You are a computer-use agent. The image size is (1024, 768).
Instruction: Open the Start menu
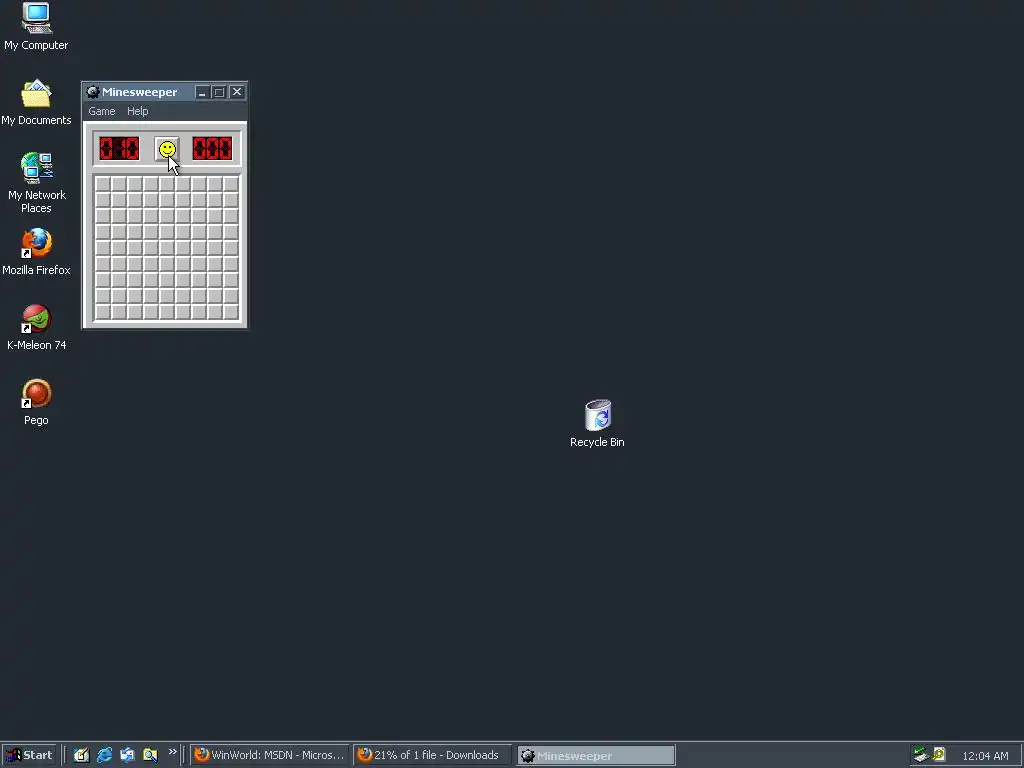[29, 755]
